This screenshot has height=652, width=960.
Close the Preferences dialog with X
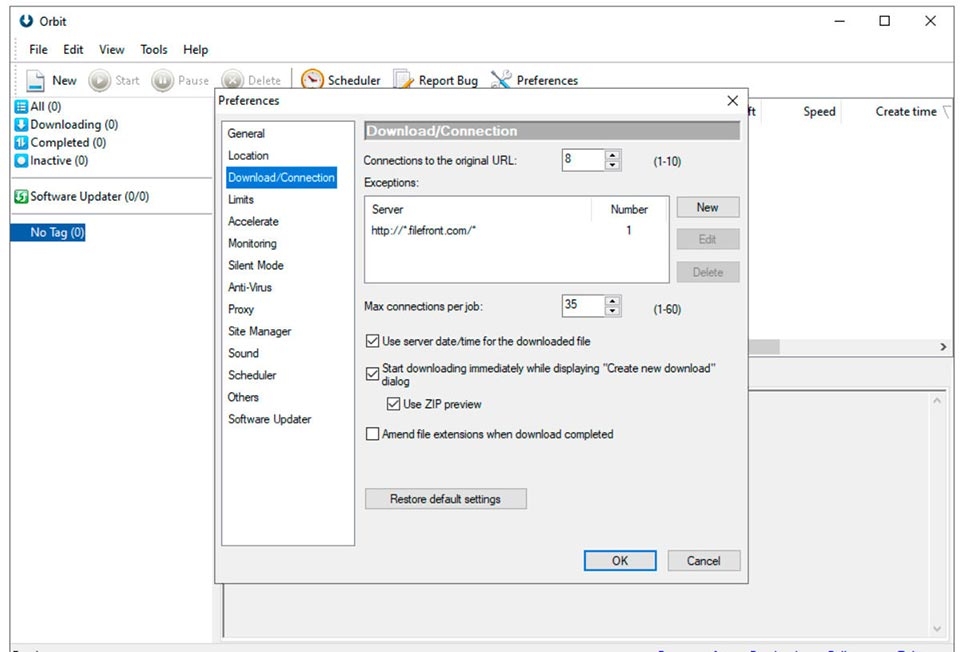click(732, 100)
